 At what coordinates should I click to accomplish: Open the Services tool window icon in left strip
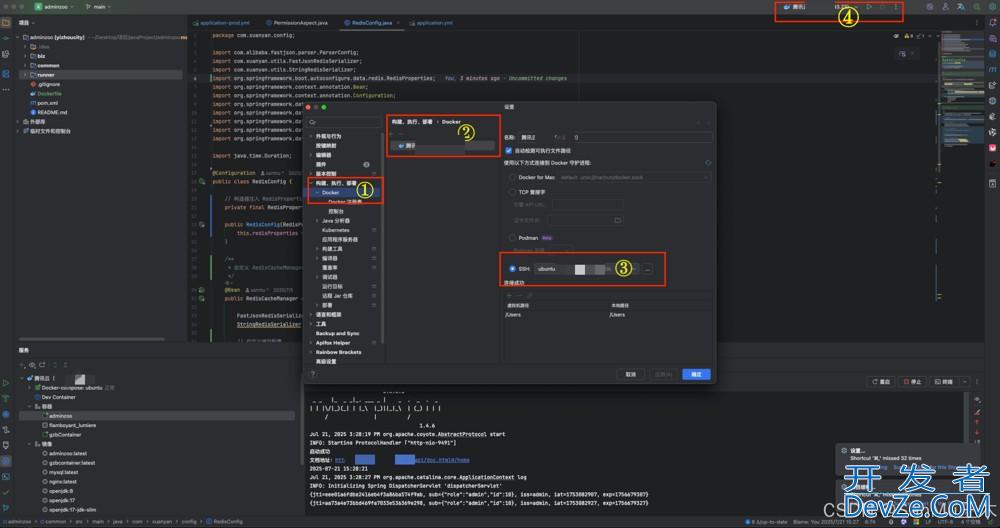point(6,460)
